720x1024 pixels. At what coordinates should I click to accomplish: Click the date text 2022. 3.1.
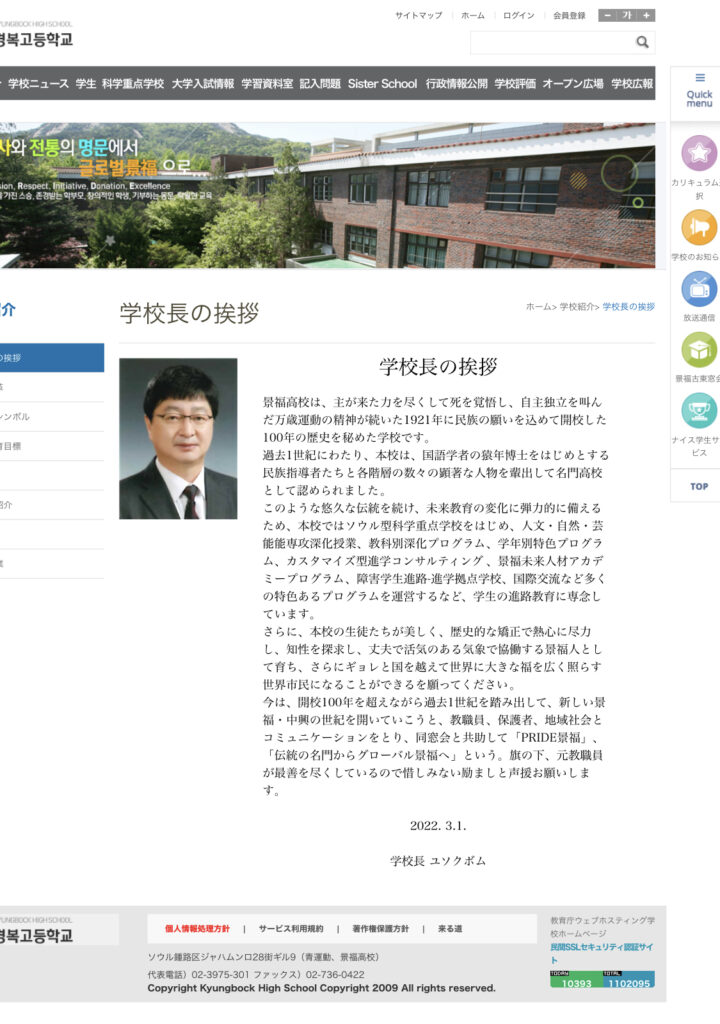(x=438, y=825)
